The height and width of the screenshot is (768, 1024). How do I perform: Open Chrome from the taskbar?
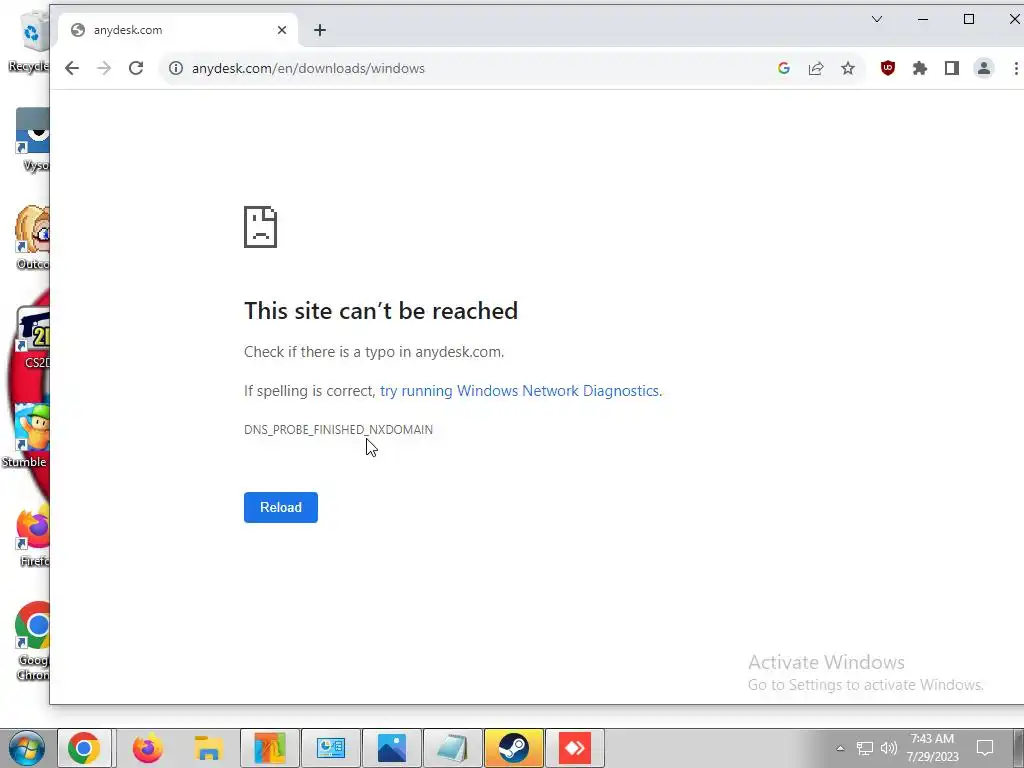click(x=84, y=748)
